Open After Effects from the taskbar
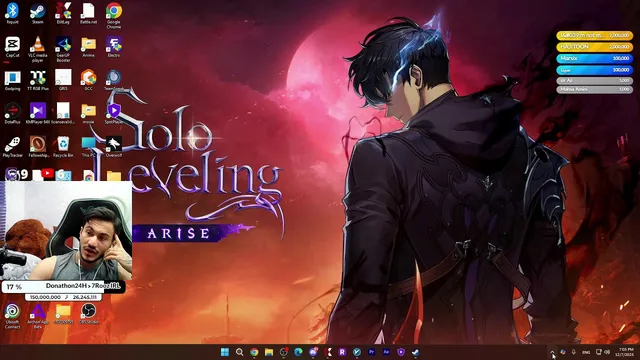Viewport: 640px width, 360px height. click(386, 352)
